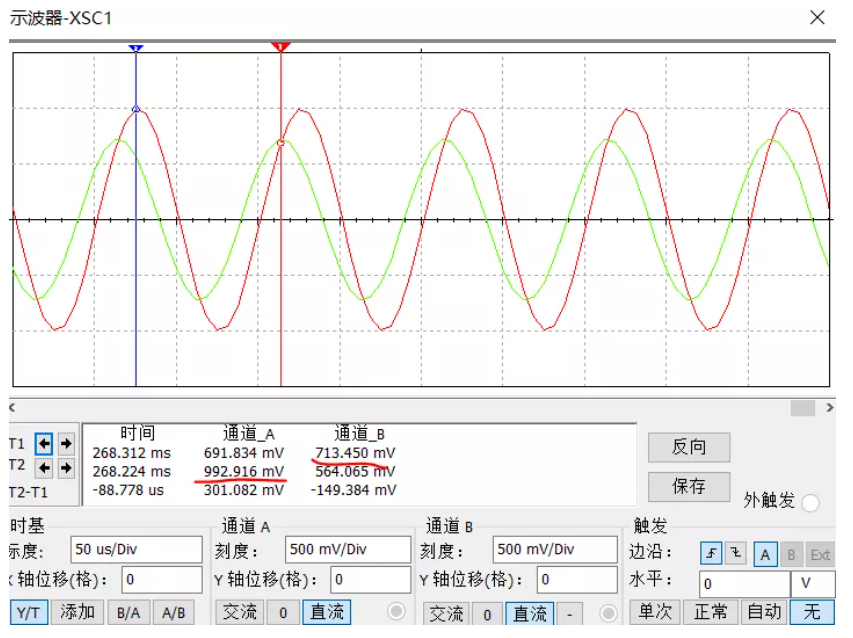Image resolution: width=853 pixels, height=638 pixels.
Task: Set channel B coupling to 交流 (AC)
Action: (446, 614)
